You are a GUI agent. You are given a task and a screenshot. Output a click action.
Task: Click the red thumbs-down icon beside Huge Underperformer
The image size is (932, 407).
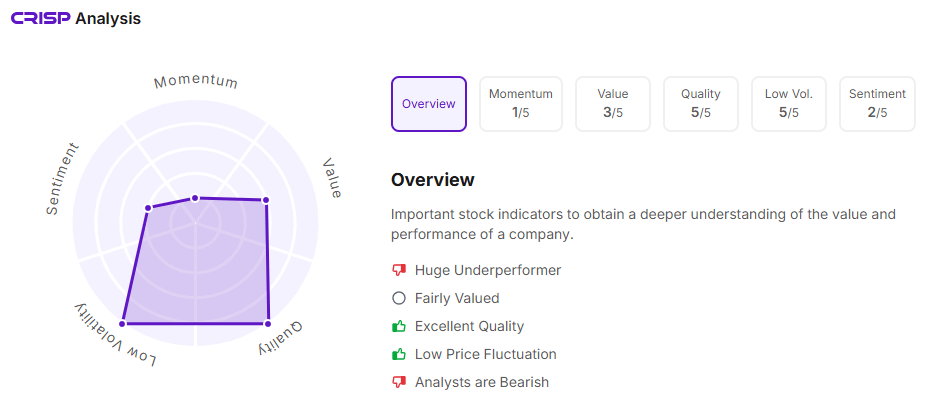coord(399,270)
